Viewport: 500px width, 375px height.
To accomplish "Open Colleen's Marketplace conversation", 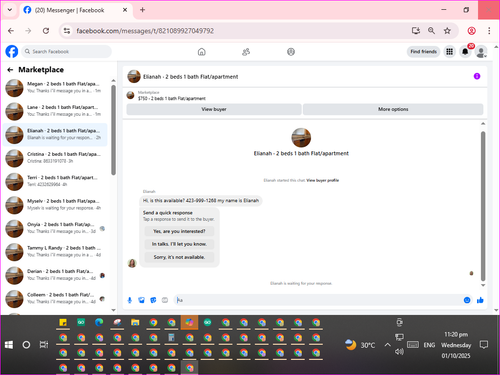I will tap(55, 298).
